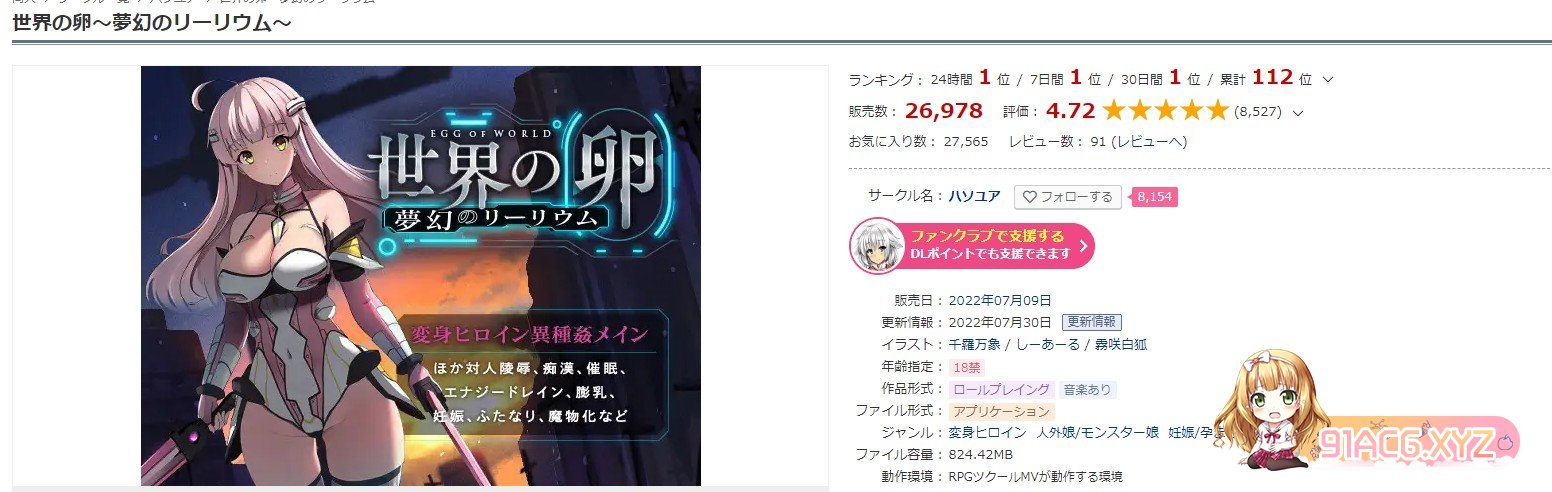Open the circle name ハソユア link
Viewport: 1552px width, 492px height.
pos(974,197)
